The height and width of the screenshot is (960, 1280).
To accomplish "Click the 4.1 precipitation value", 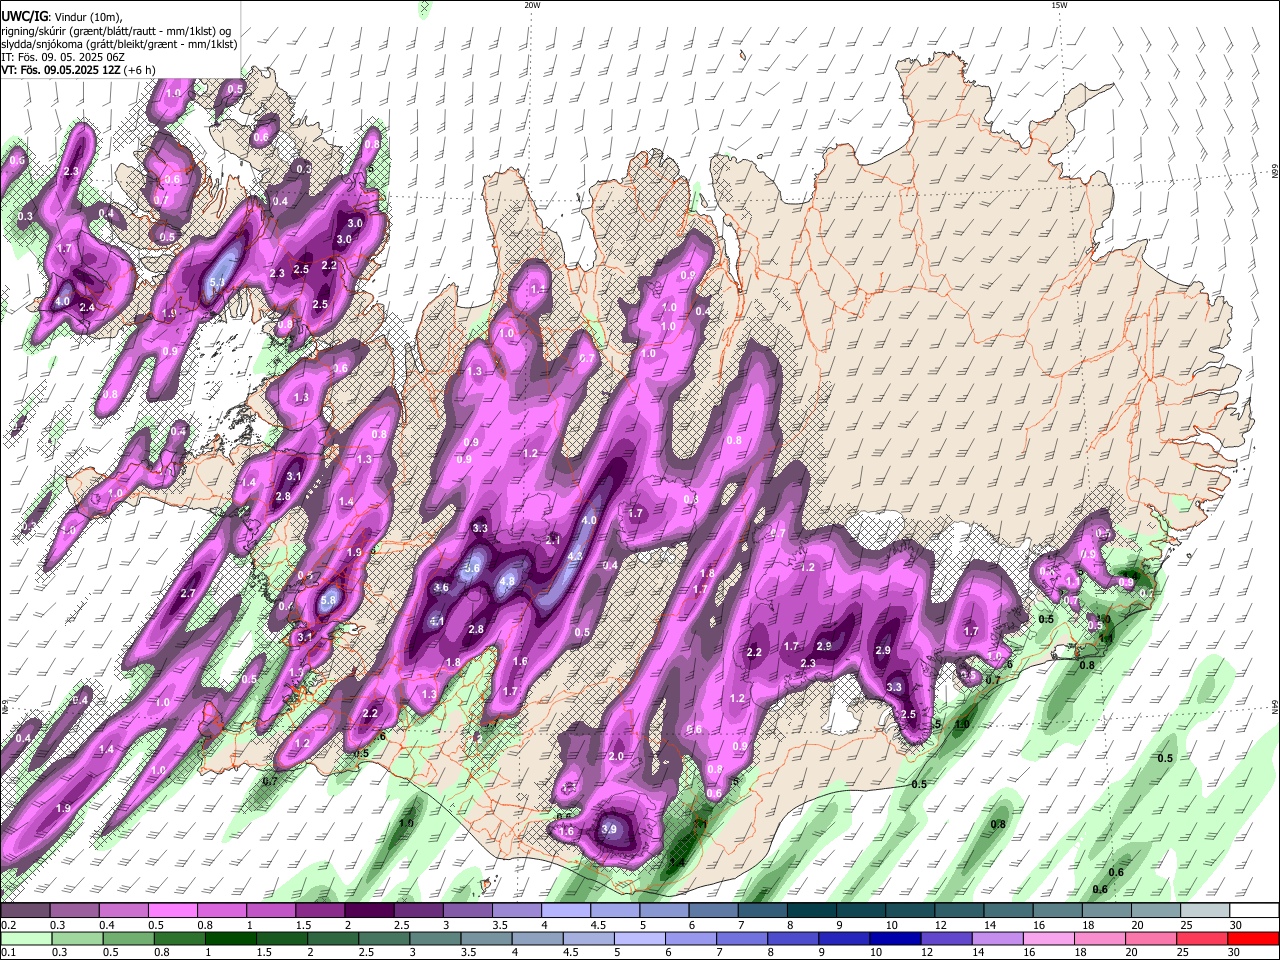I will coord(437,622).
